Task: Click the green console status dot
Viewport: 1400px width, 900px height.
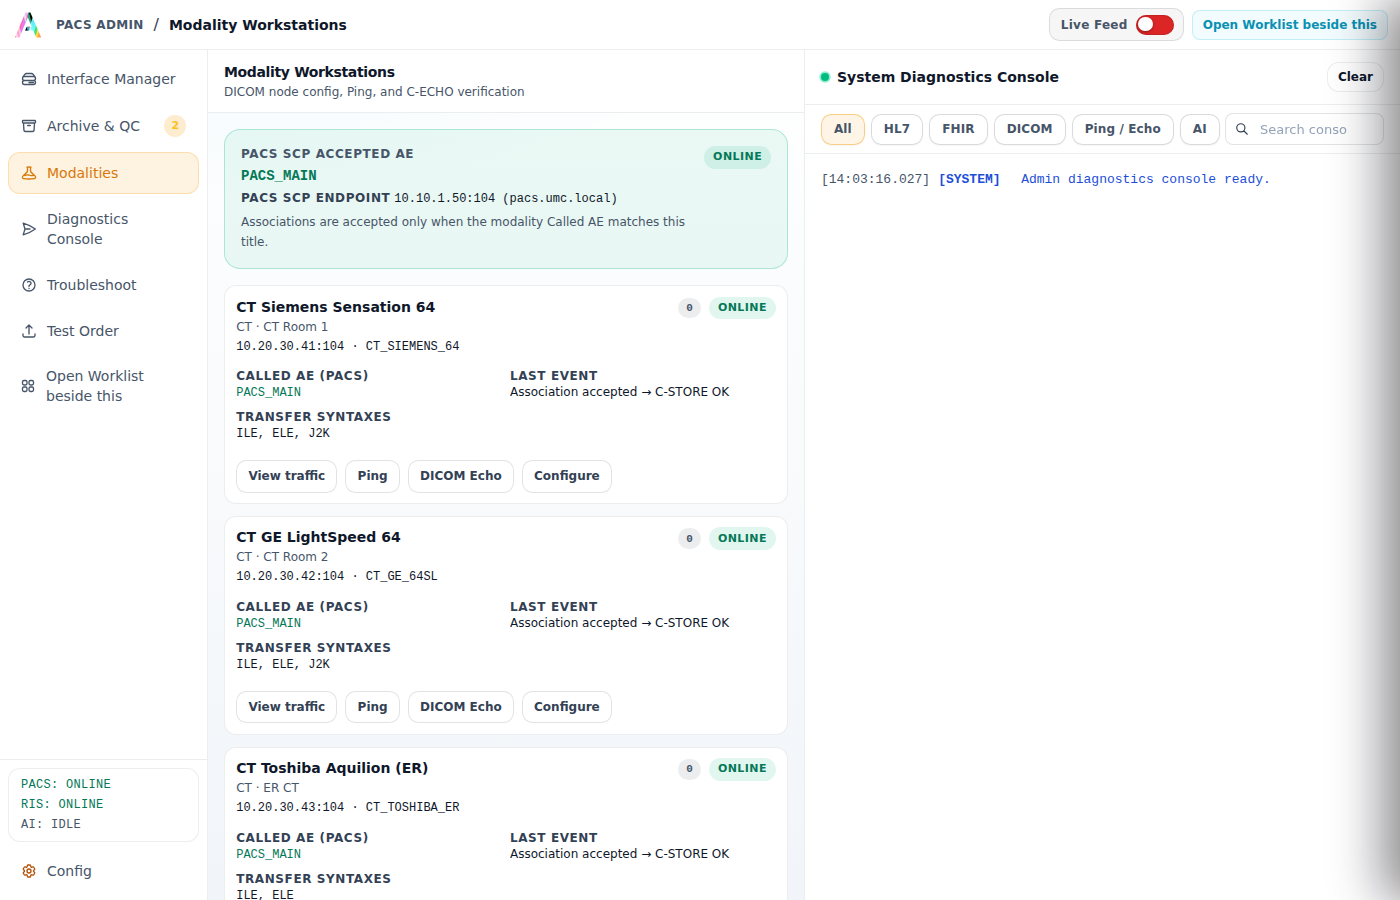Action: point(825,77)
